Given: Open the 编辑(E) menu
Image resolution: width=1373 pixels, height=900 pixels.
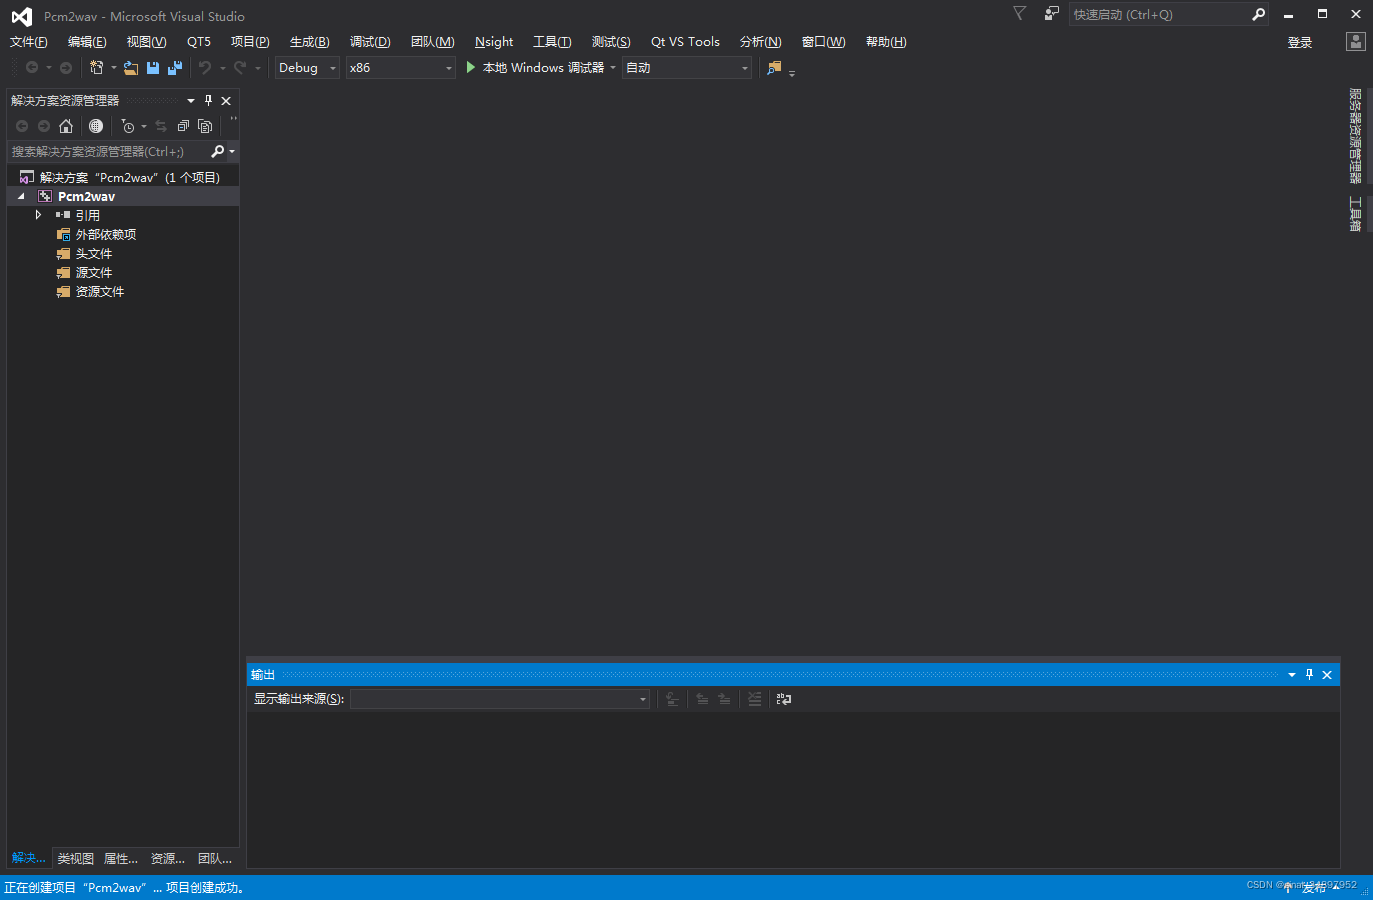Looking at the screenshot, I should [x=87, y=42].
